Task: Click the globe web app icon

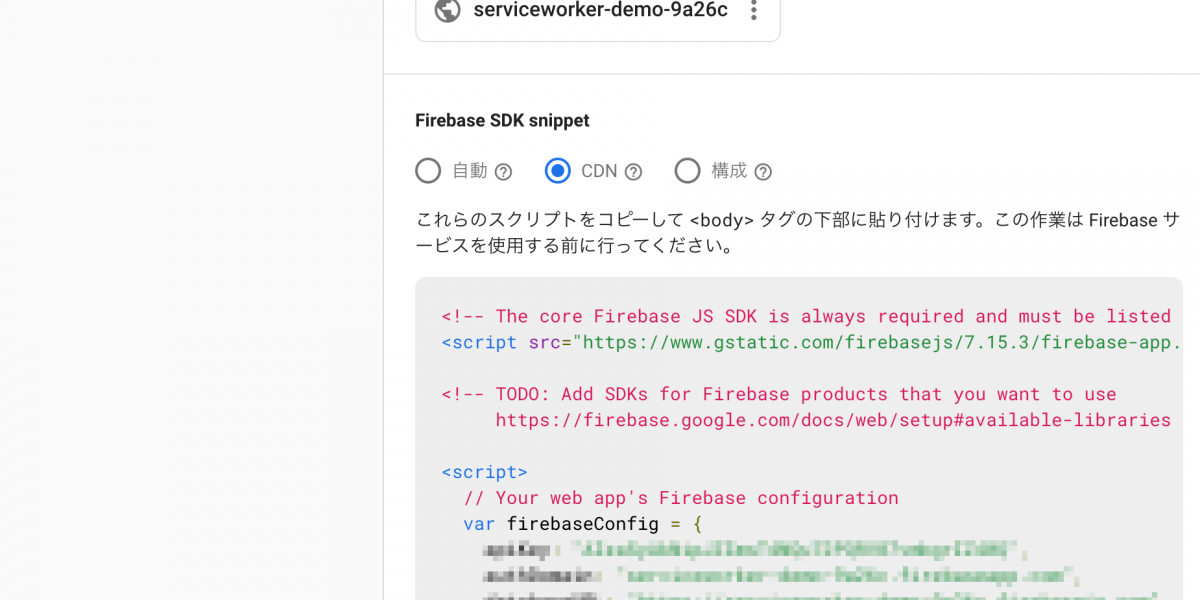Action: point(447,11)
